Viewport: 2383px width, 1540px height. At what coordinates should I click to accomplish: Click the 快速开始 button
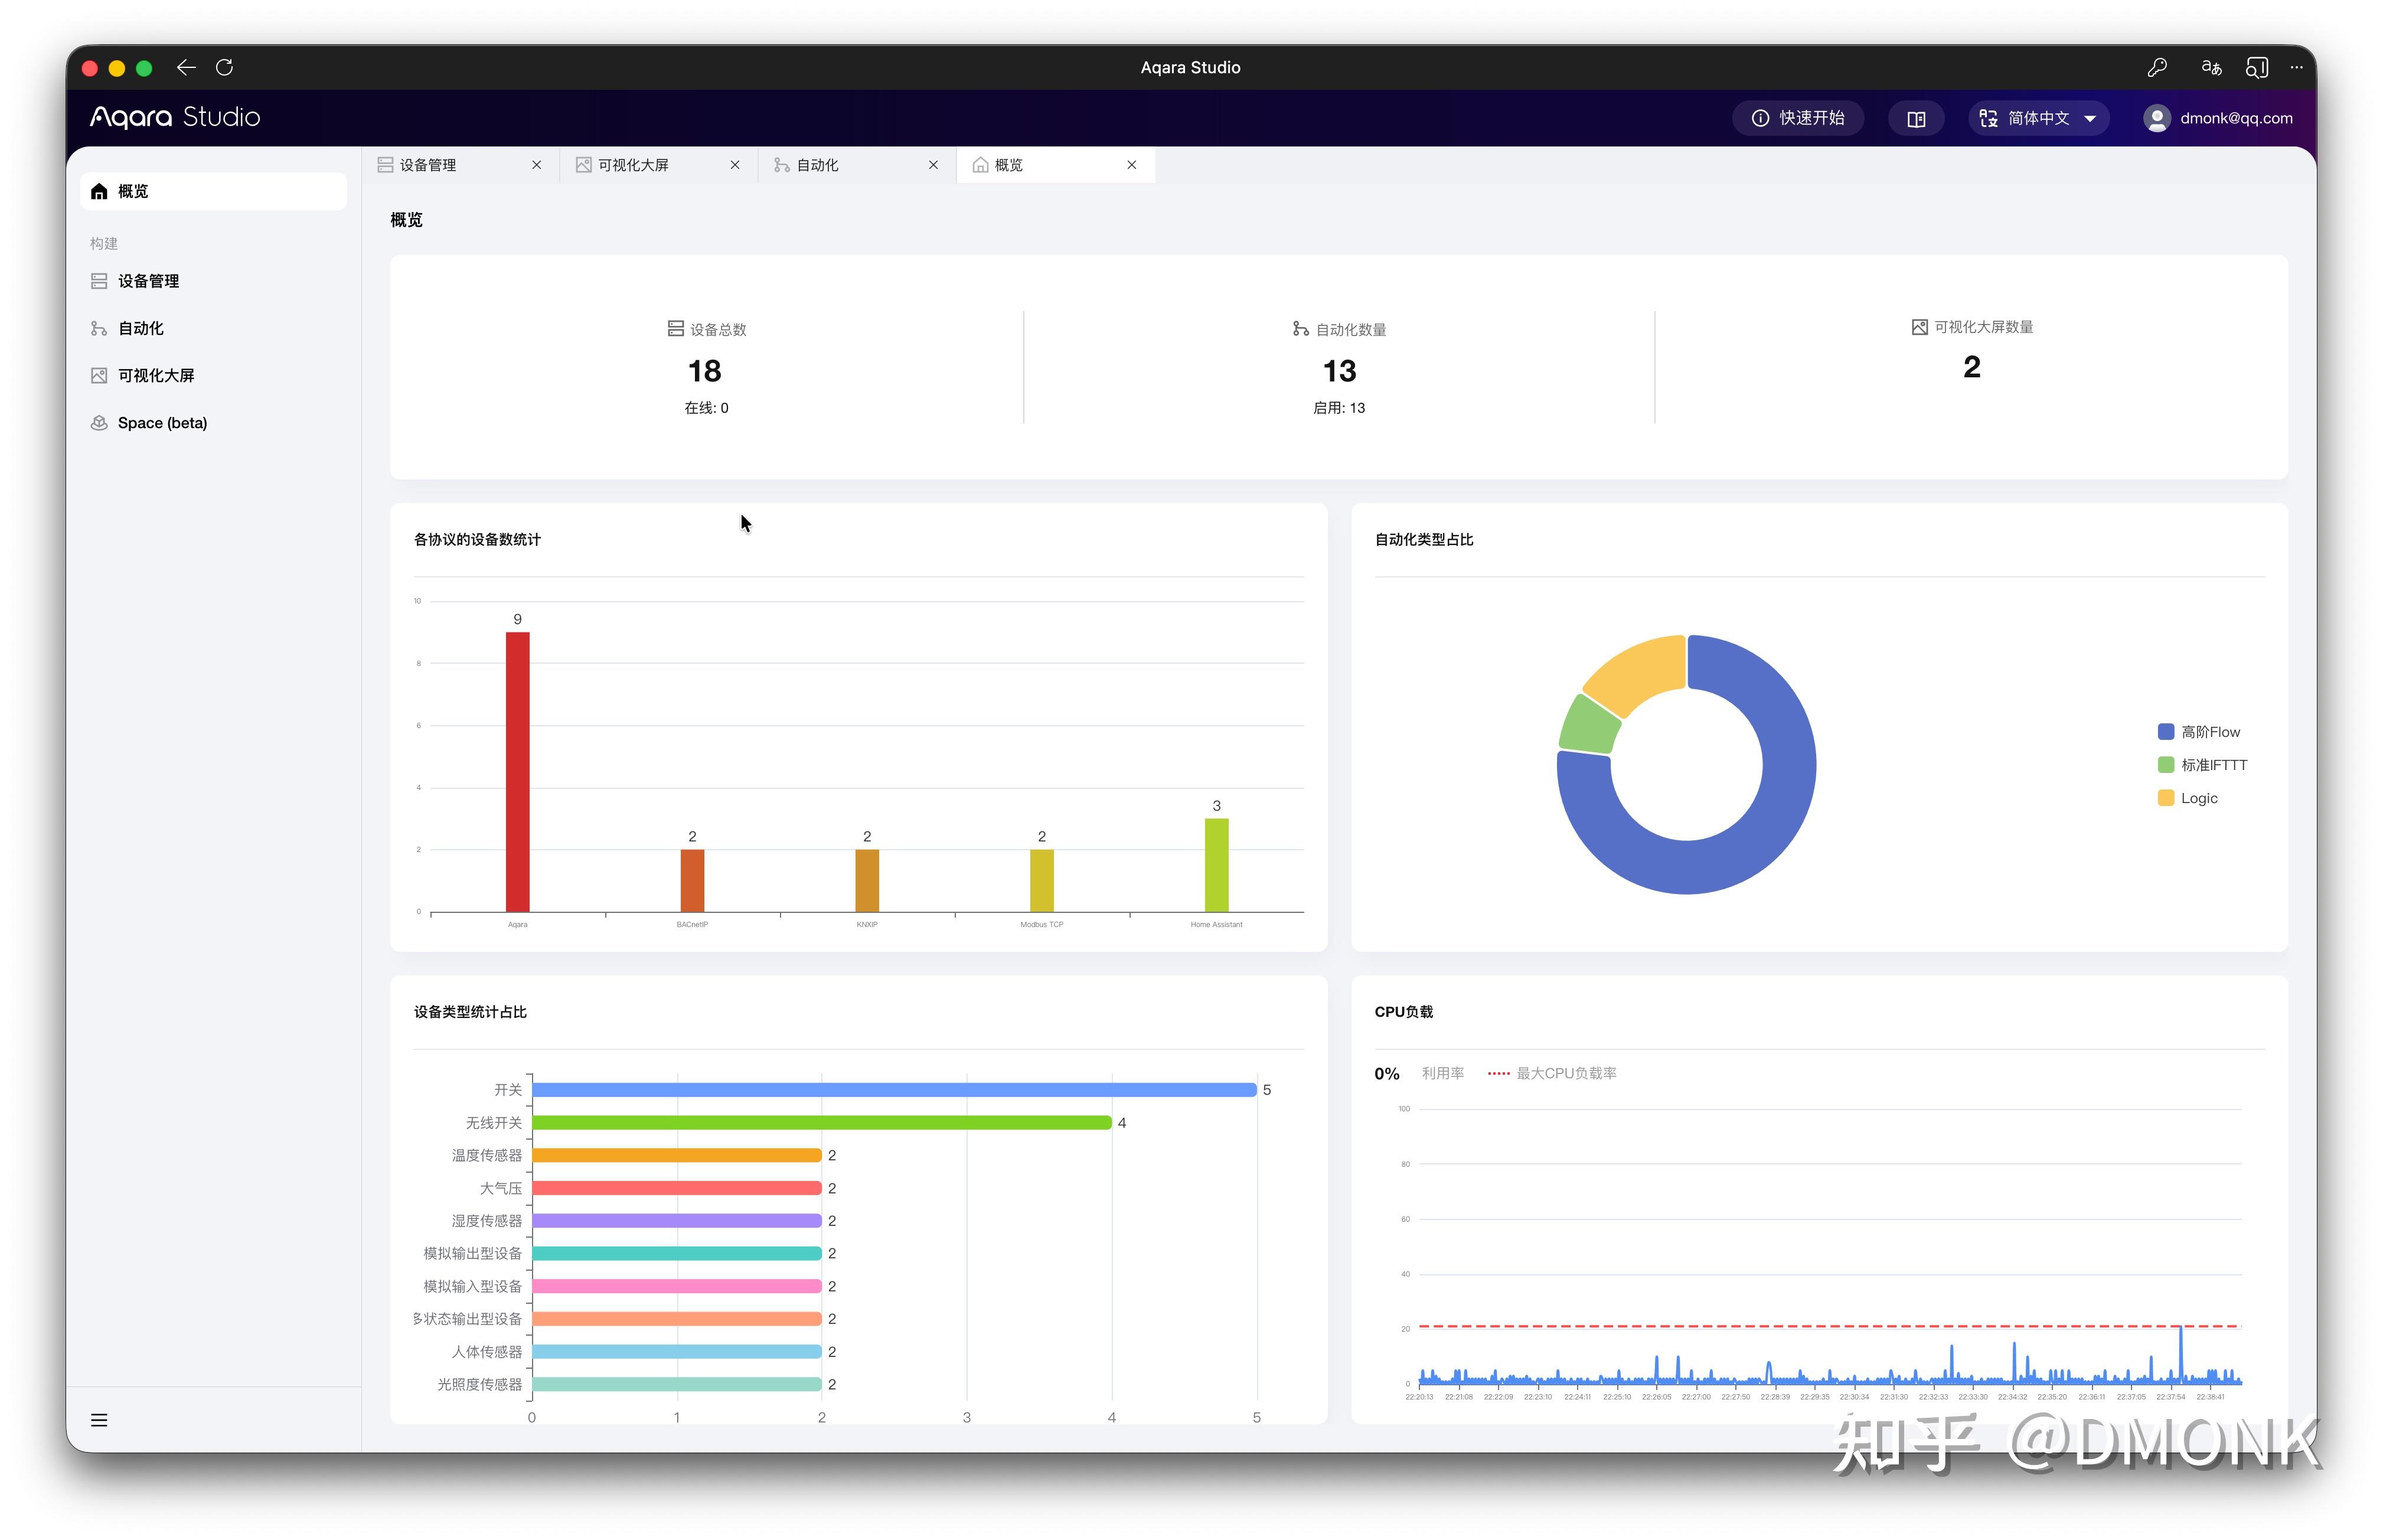pyautogui.click(x=1798, y=118)
